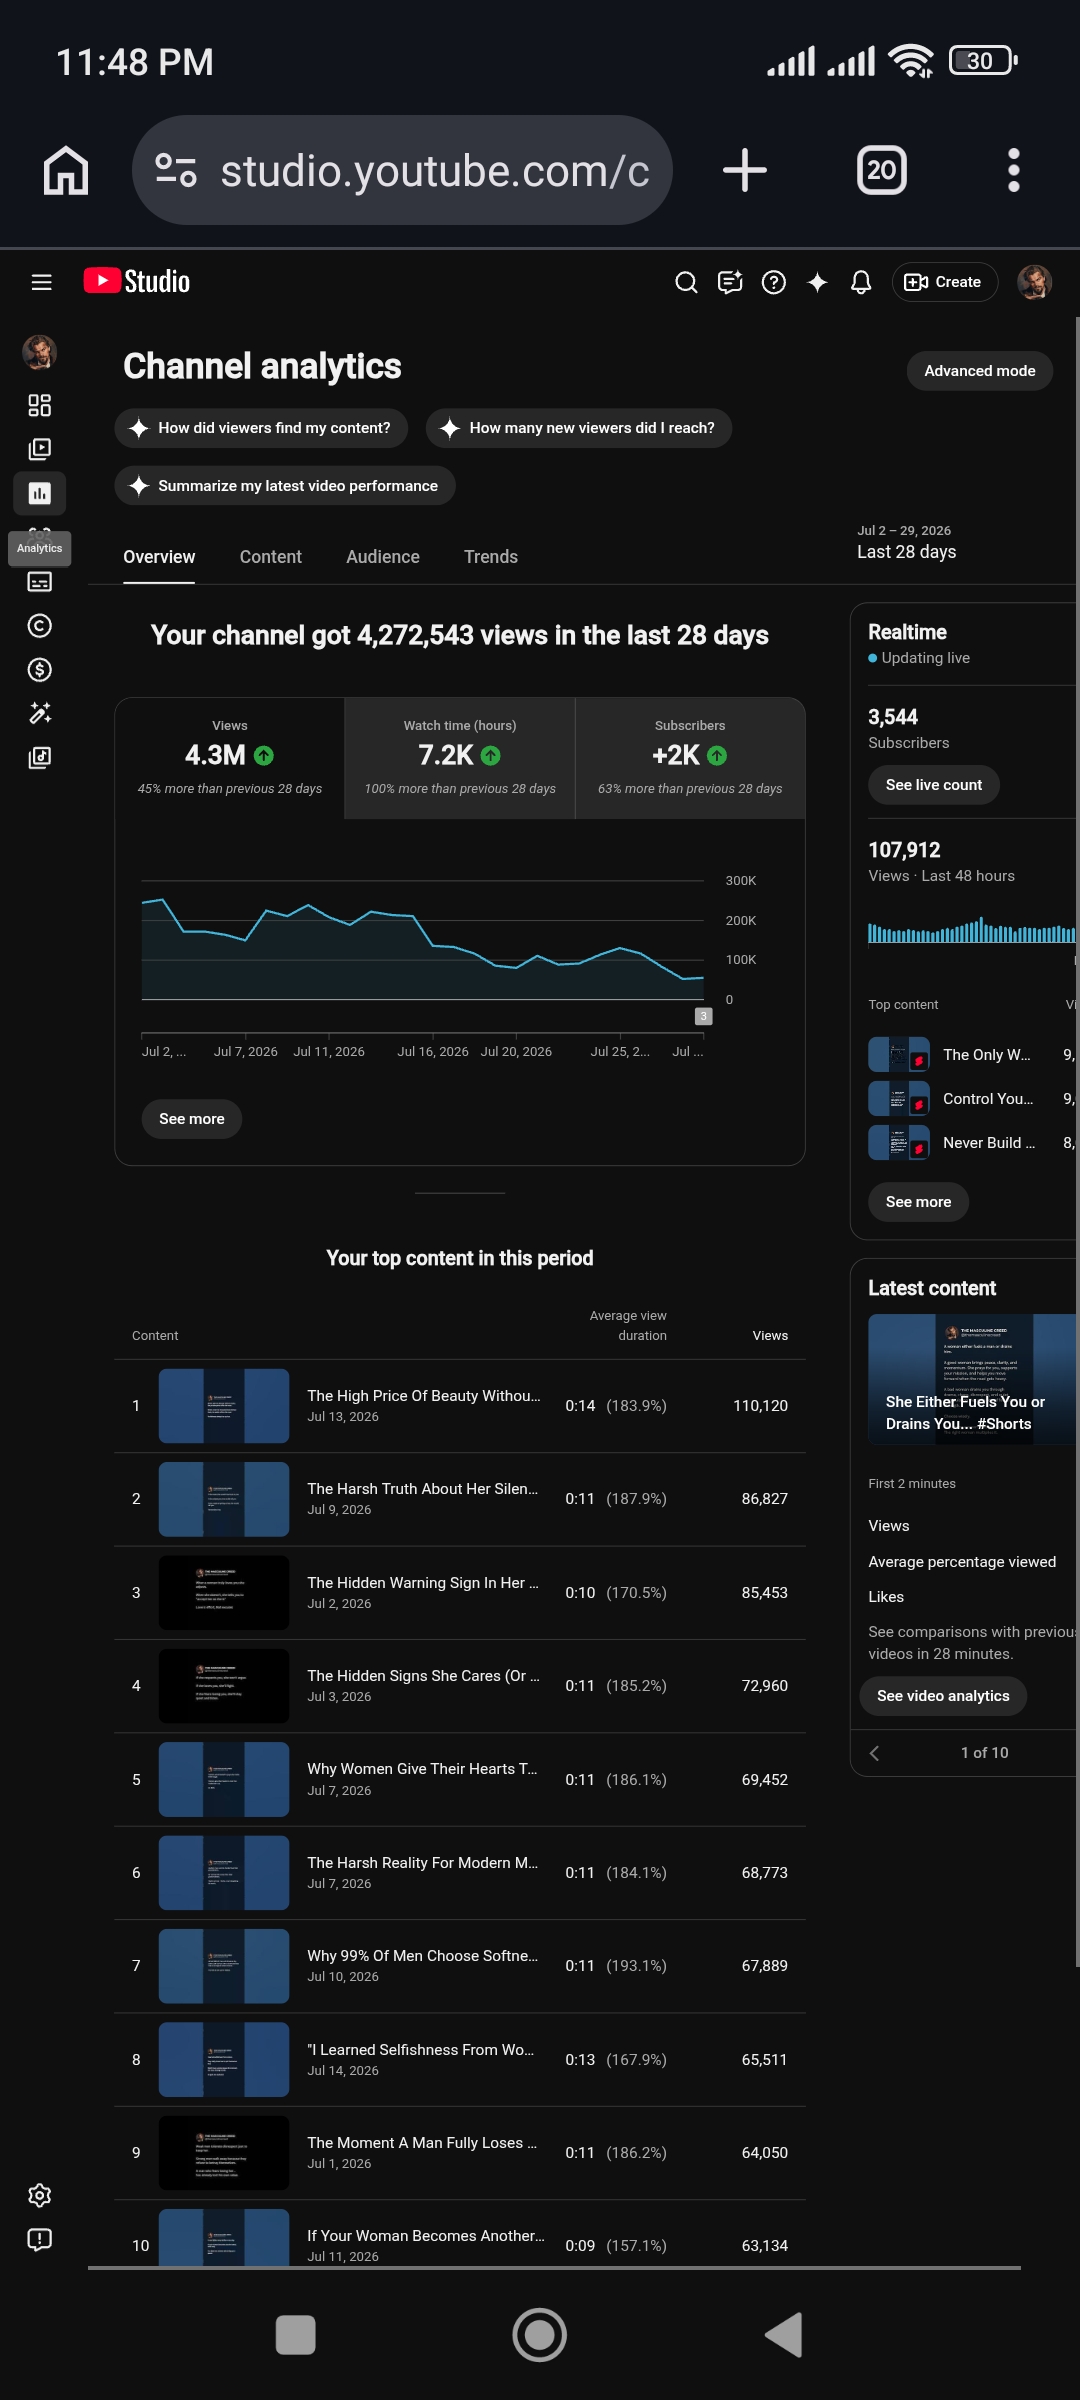Click the Advanced mode button
Viewport: 1080px width, 2400px height.
pyautogui.click(x=979, y=371)
